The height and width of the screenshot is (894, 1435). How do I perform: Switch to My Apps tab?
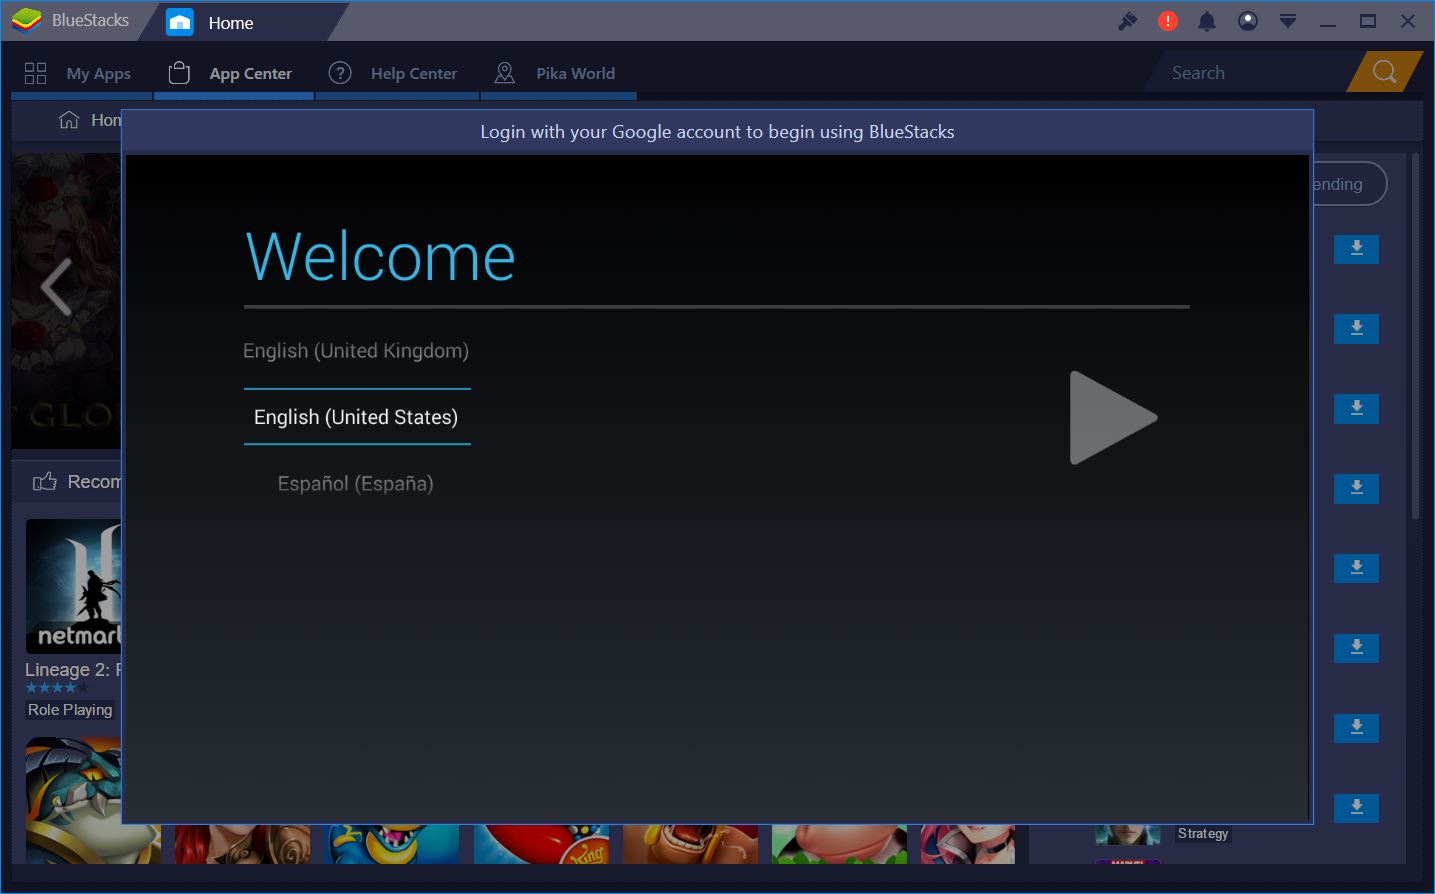pos(82,73)
